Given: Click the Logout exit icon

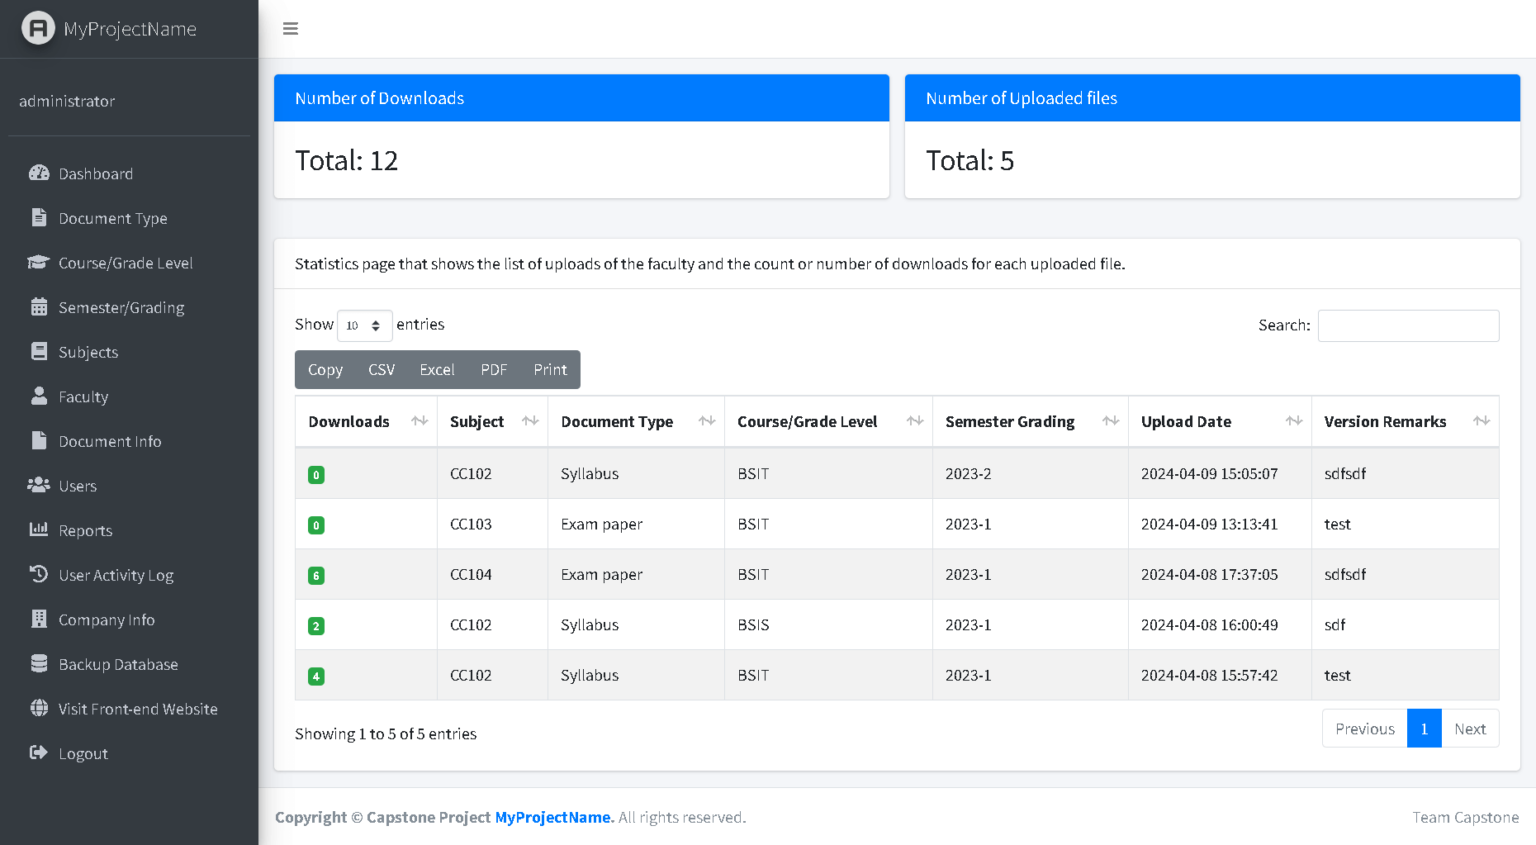Looking at the screenshot, I should click(x=39, y=752).
